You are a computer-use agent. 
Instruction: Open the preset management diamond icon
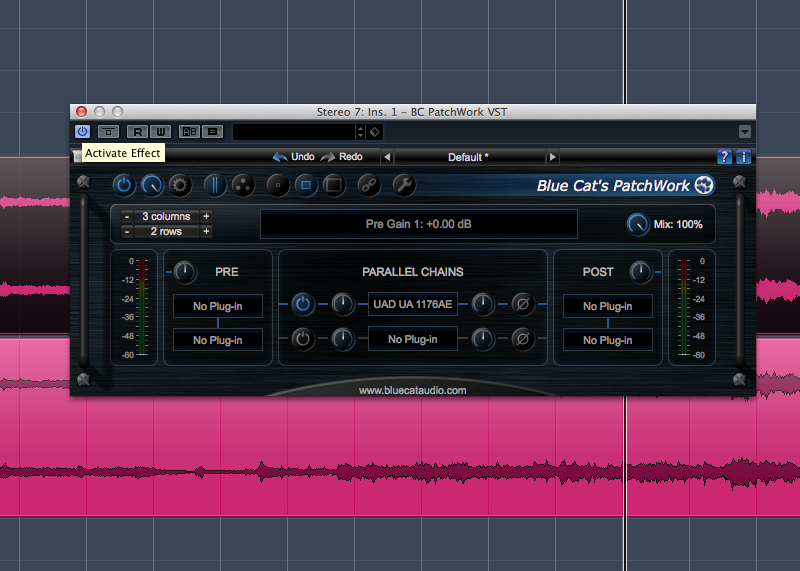click(374, 132)
